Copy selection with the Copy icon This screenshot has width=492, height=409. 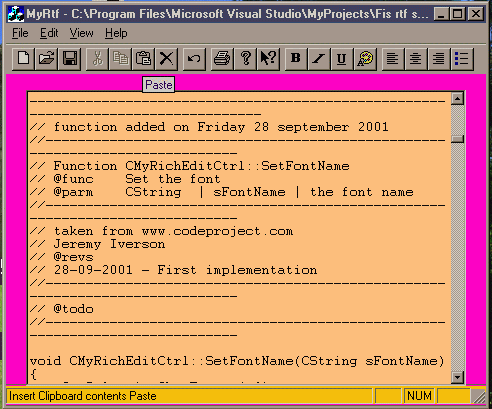(120, 59)
